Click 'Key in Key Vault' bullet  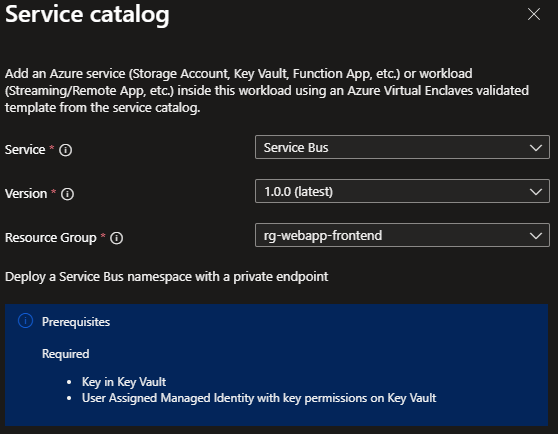[124, 382]
